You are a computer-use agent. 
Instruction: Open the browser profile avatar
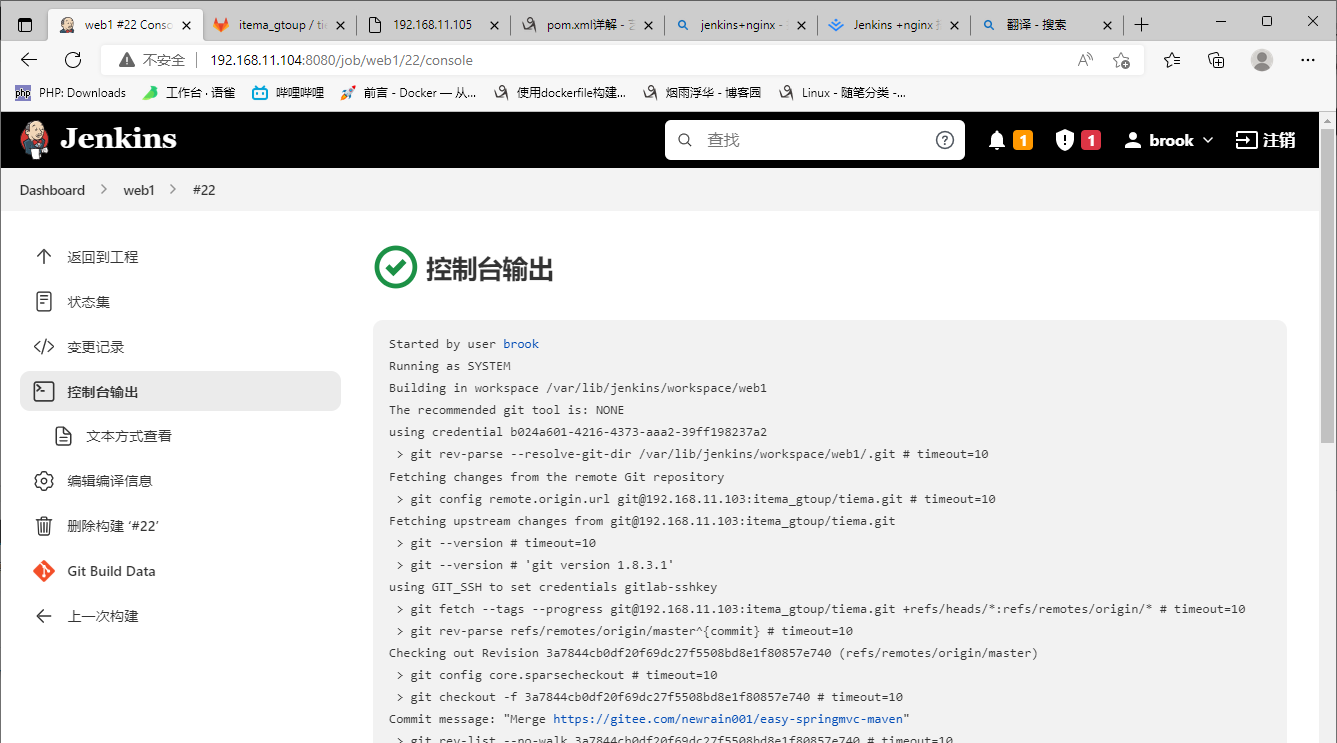point(1262,60)
